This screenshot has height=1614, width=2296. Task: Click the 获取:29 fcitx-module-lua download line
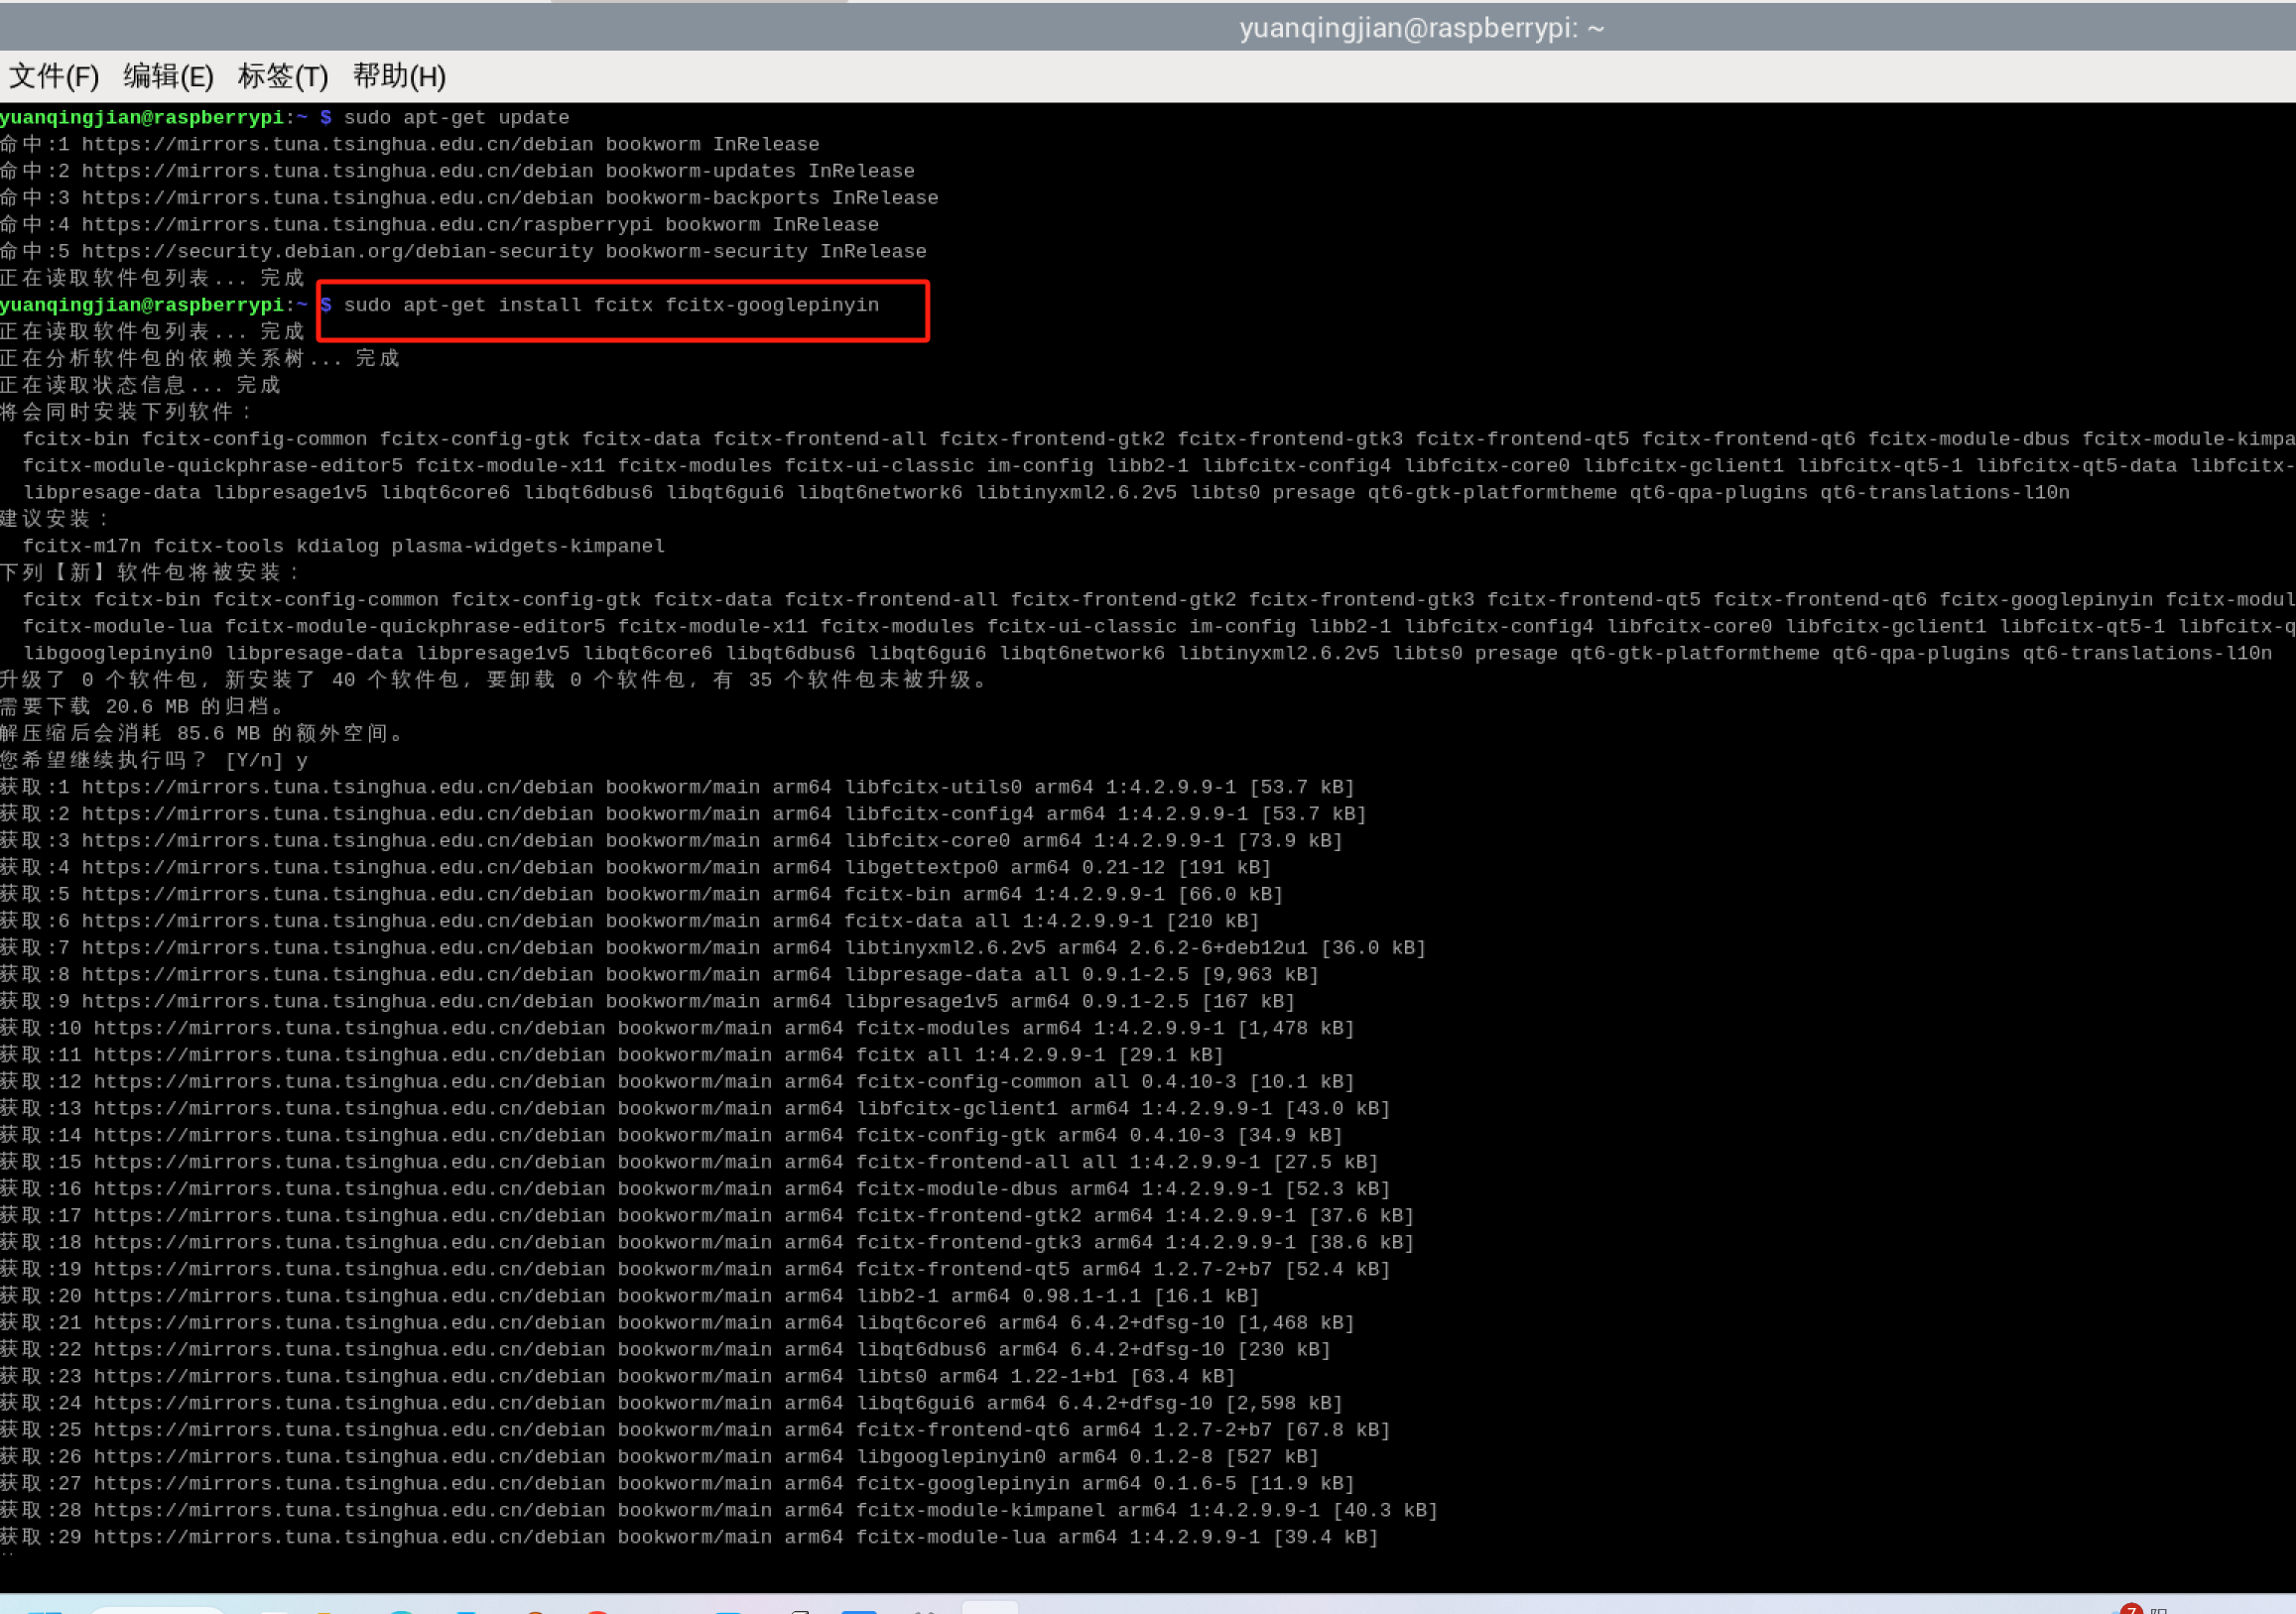click(688, 1538)
